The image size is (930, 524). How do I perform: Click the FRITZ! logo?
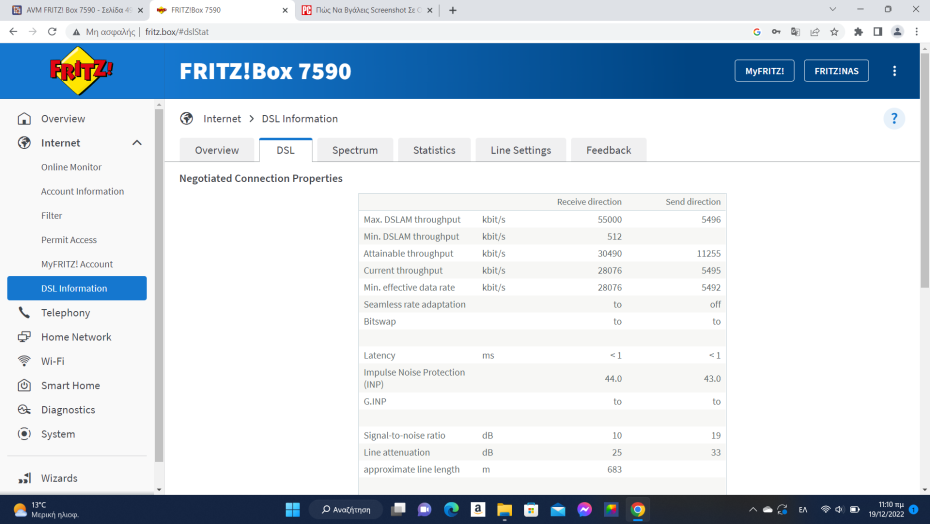81,71
